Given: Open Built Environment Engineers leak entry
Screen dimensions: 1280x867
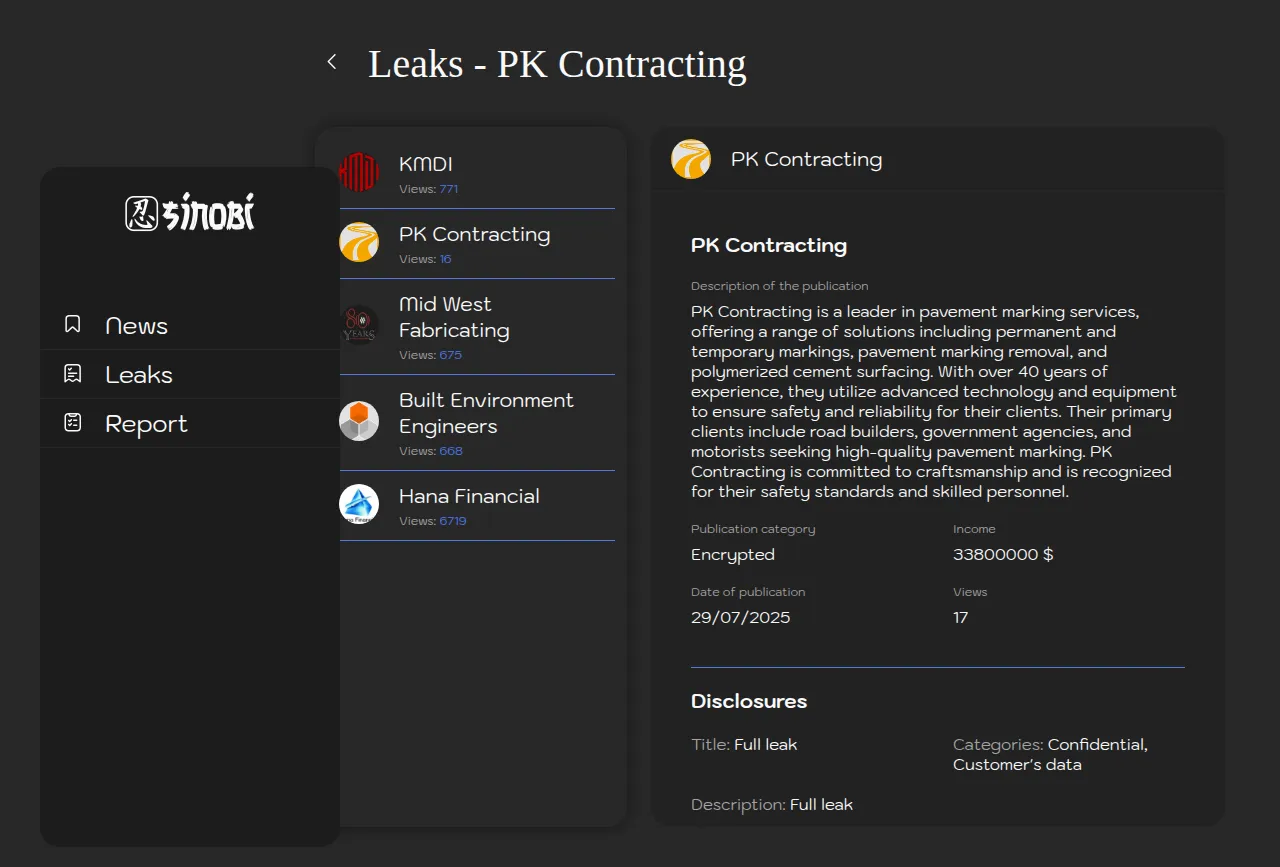Looking at the screenshot, I should click(x=486, y=413).
